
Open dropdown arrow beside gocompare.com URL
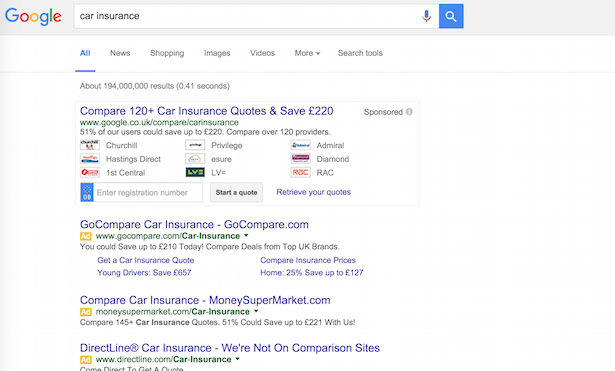(x=246, y=235)
